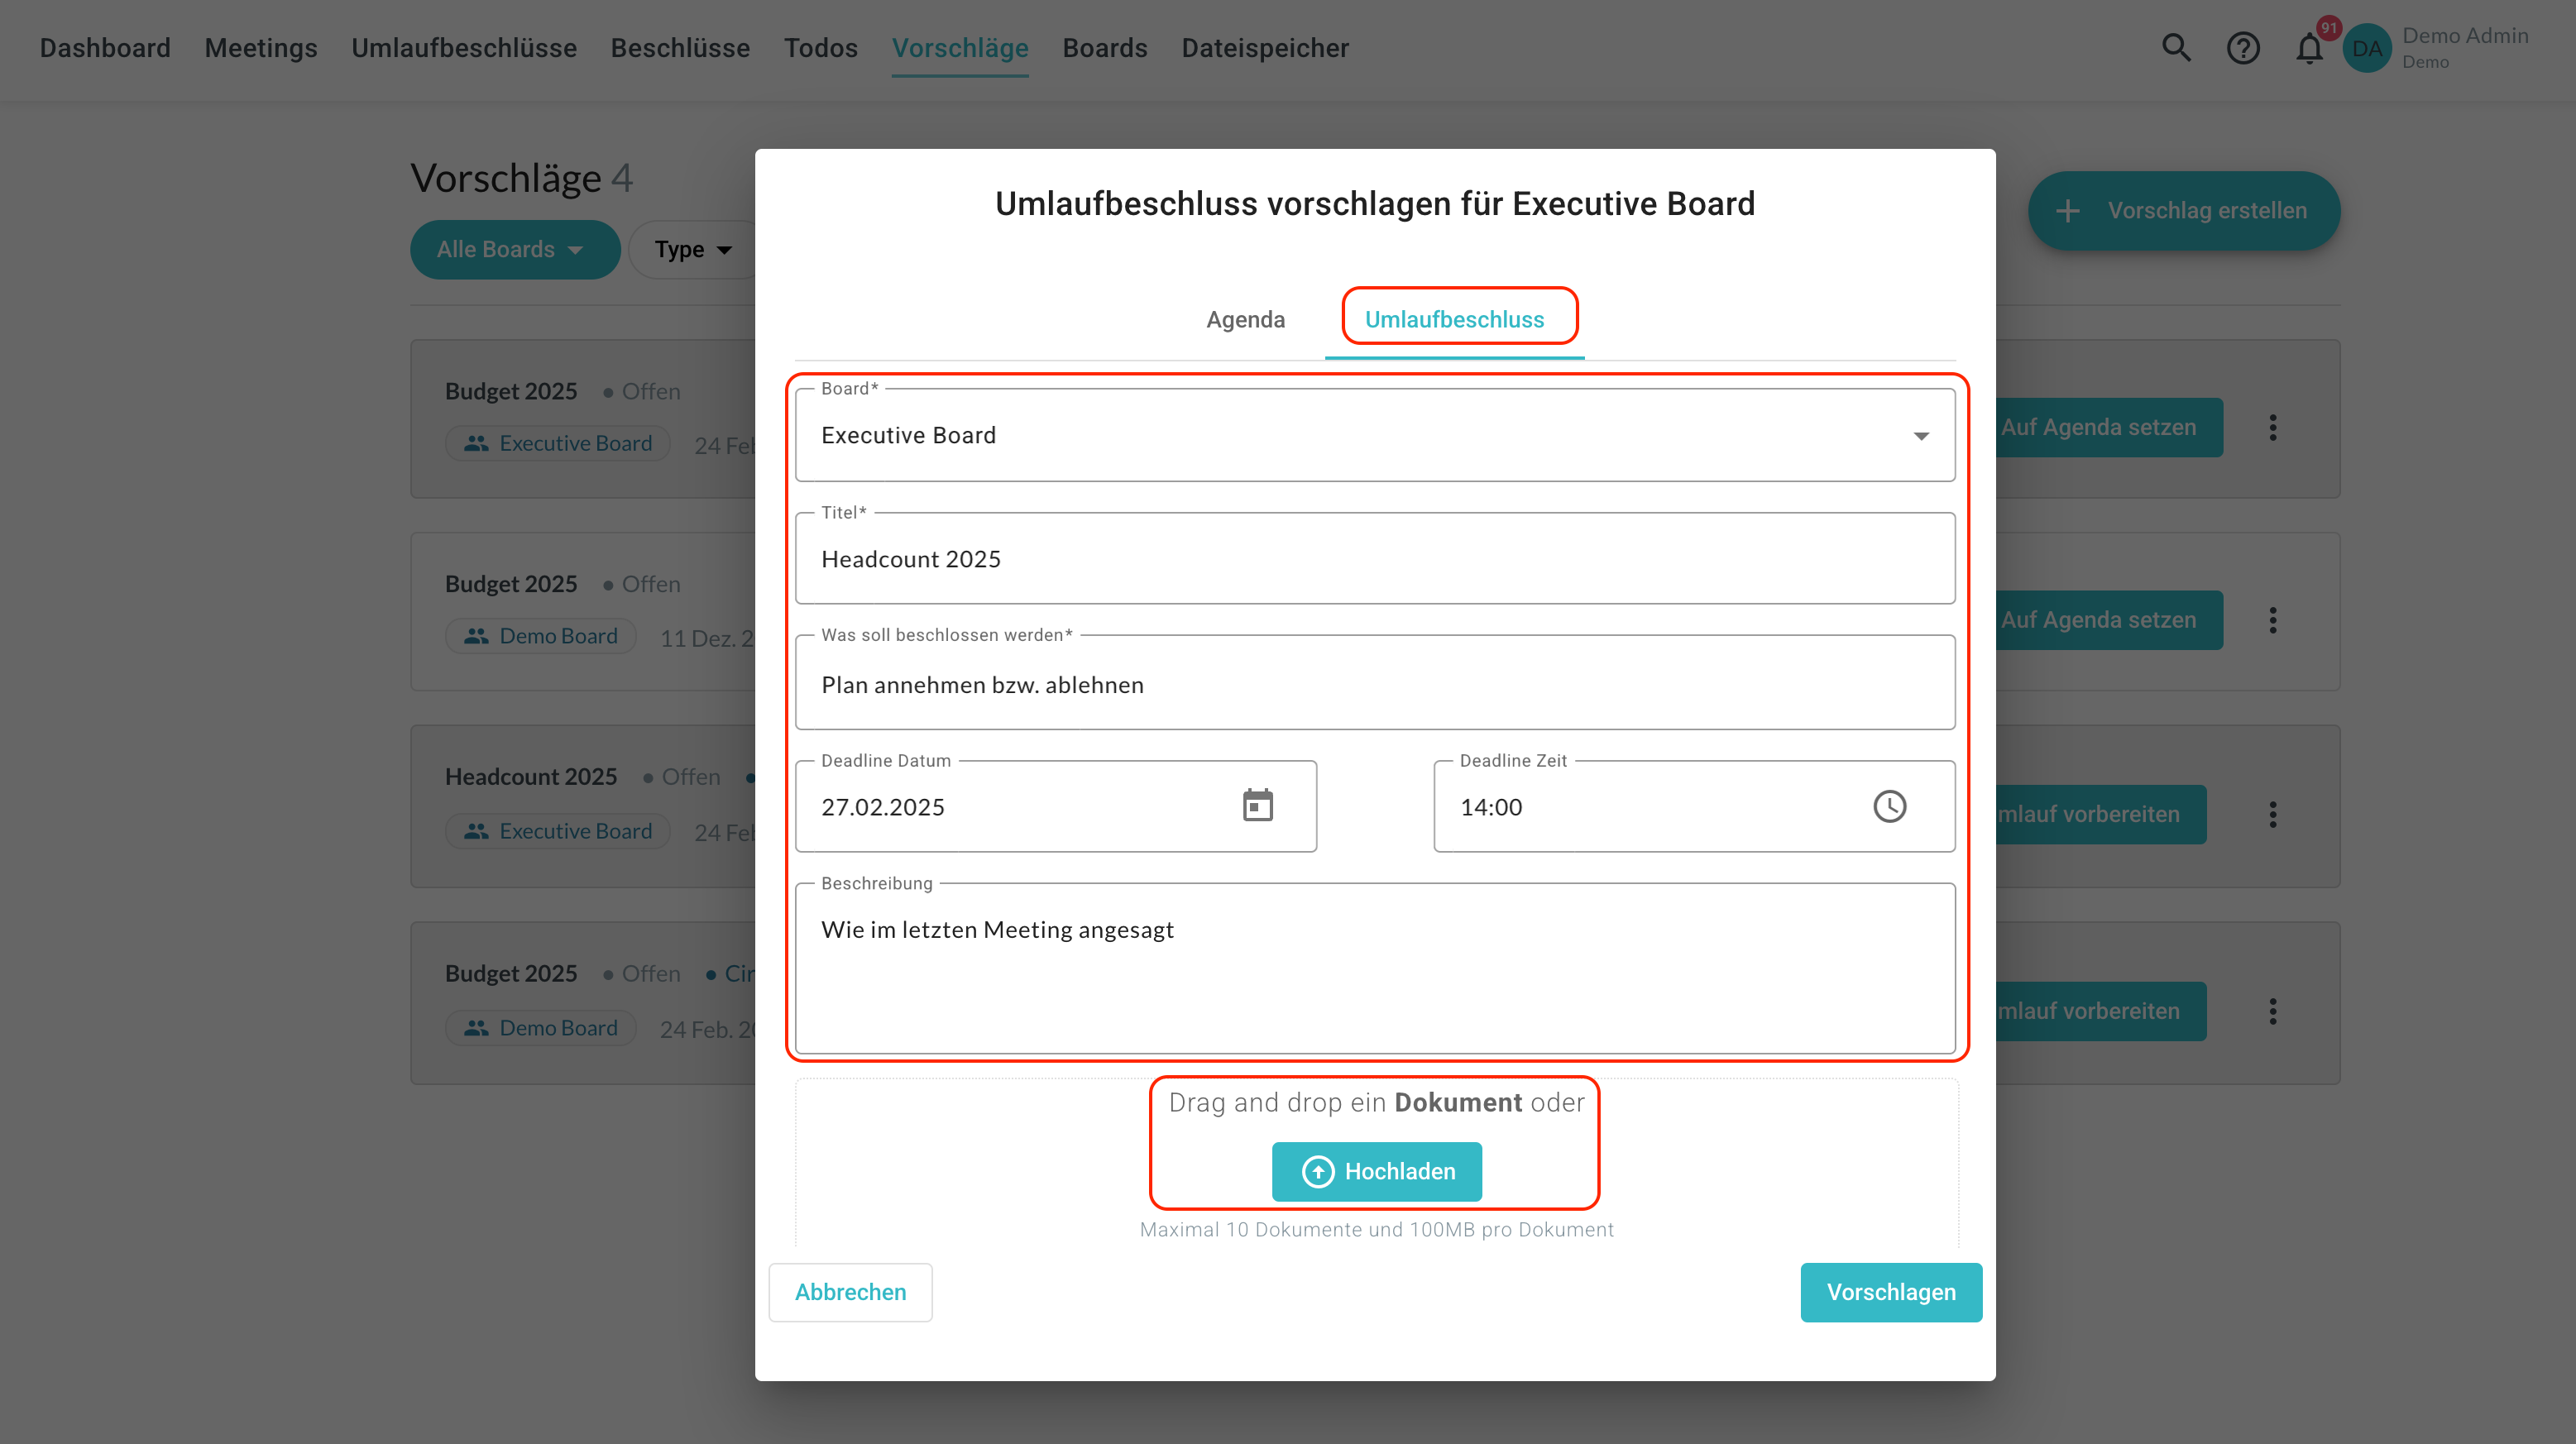This screenshot has width=2576, height=1444.
Task: Go to the Meetings menu item
Action: [x=260, y=47]
